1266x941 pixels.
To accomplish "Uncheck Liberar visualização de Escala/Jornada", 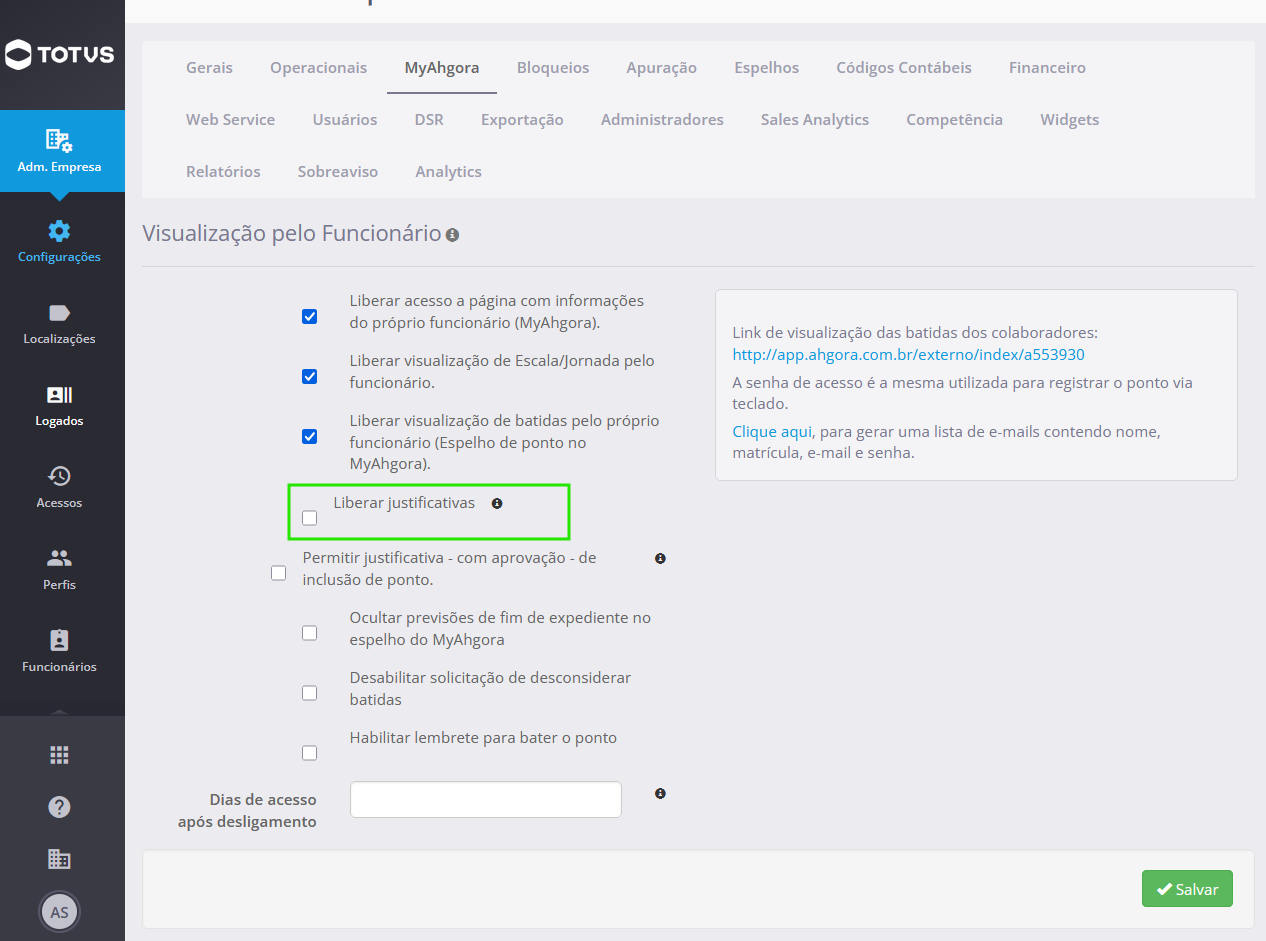I will click(x=309, y=376).
